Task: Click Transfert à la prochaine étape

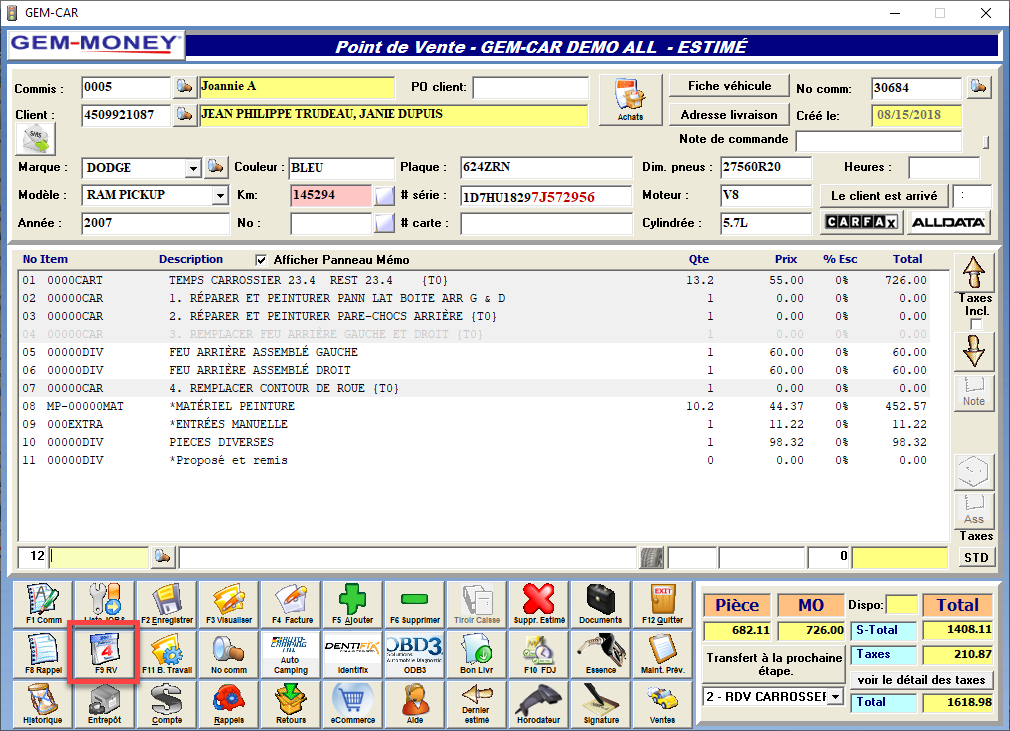Action: tap(774, 664)
